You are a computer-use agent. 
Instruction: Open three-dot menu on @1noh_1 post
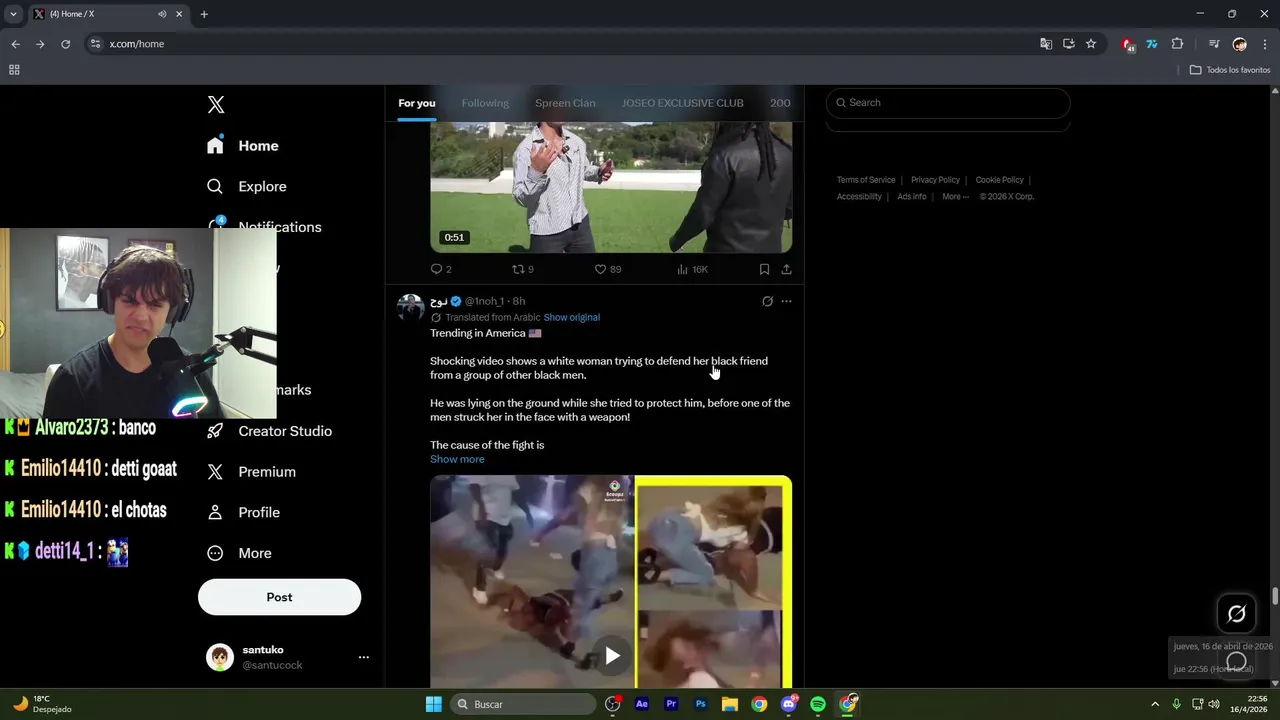pos(786,301)
